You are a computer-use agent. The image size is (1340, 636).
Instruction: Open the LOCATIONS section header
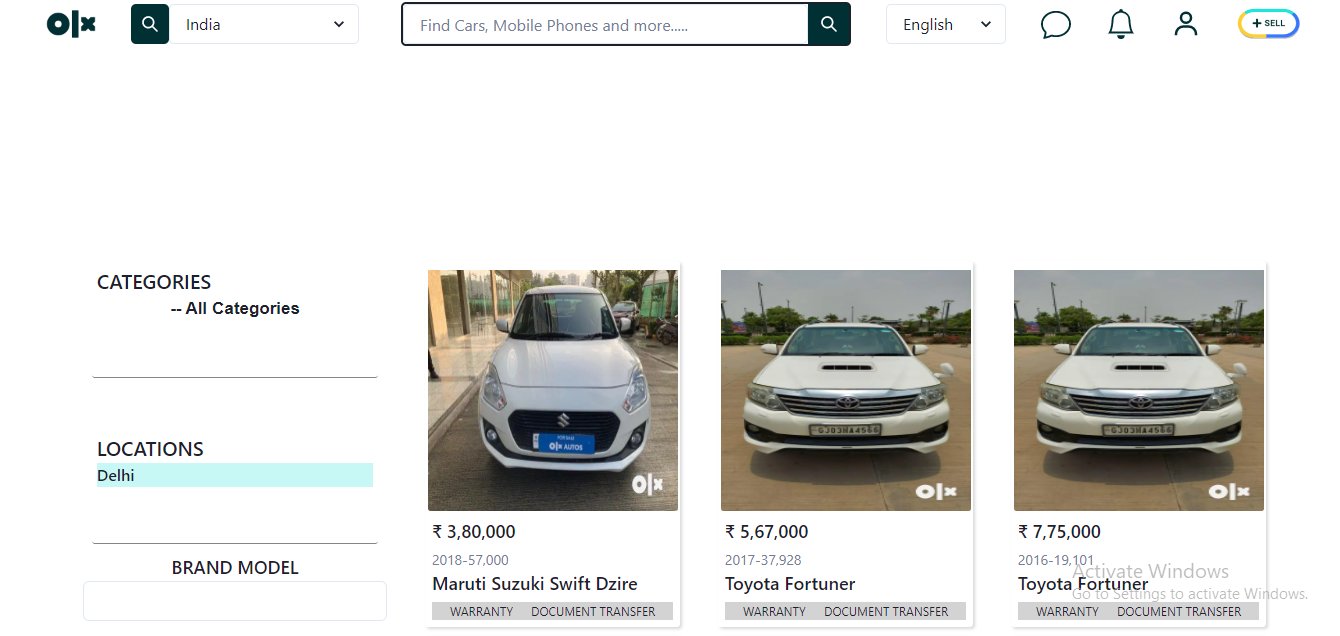150,449
